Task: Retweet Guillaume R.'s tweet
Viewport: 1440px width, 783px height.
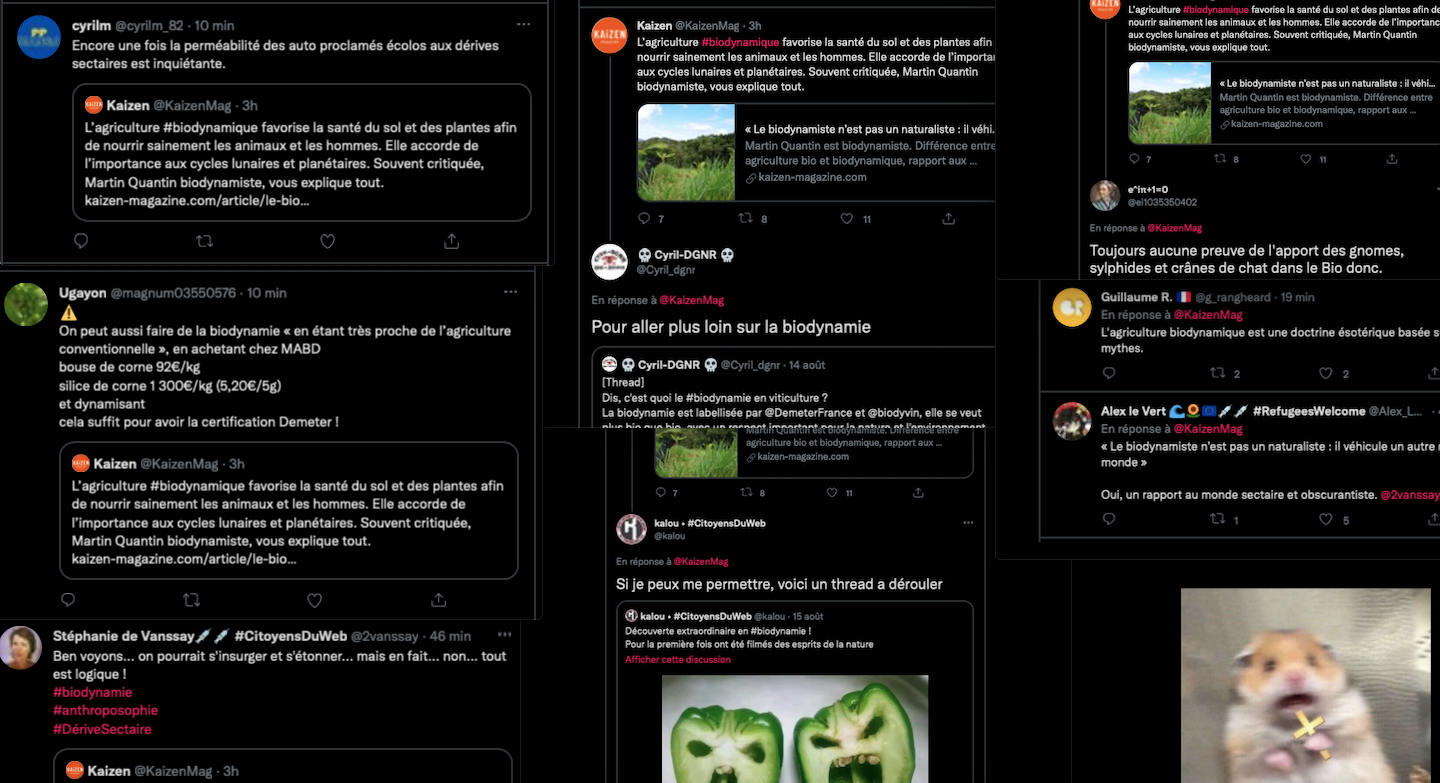Action: click(1218, 373)
